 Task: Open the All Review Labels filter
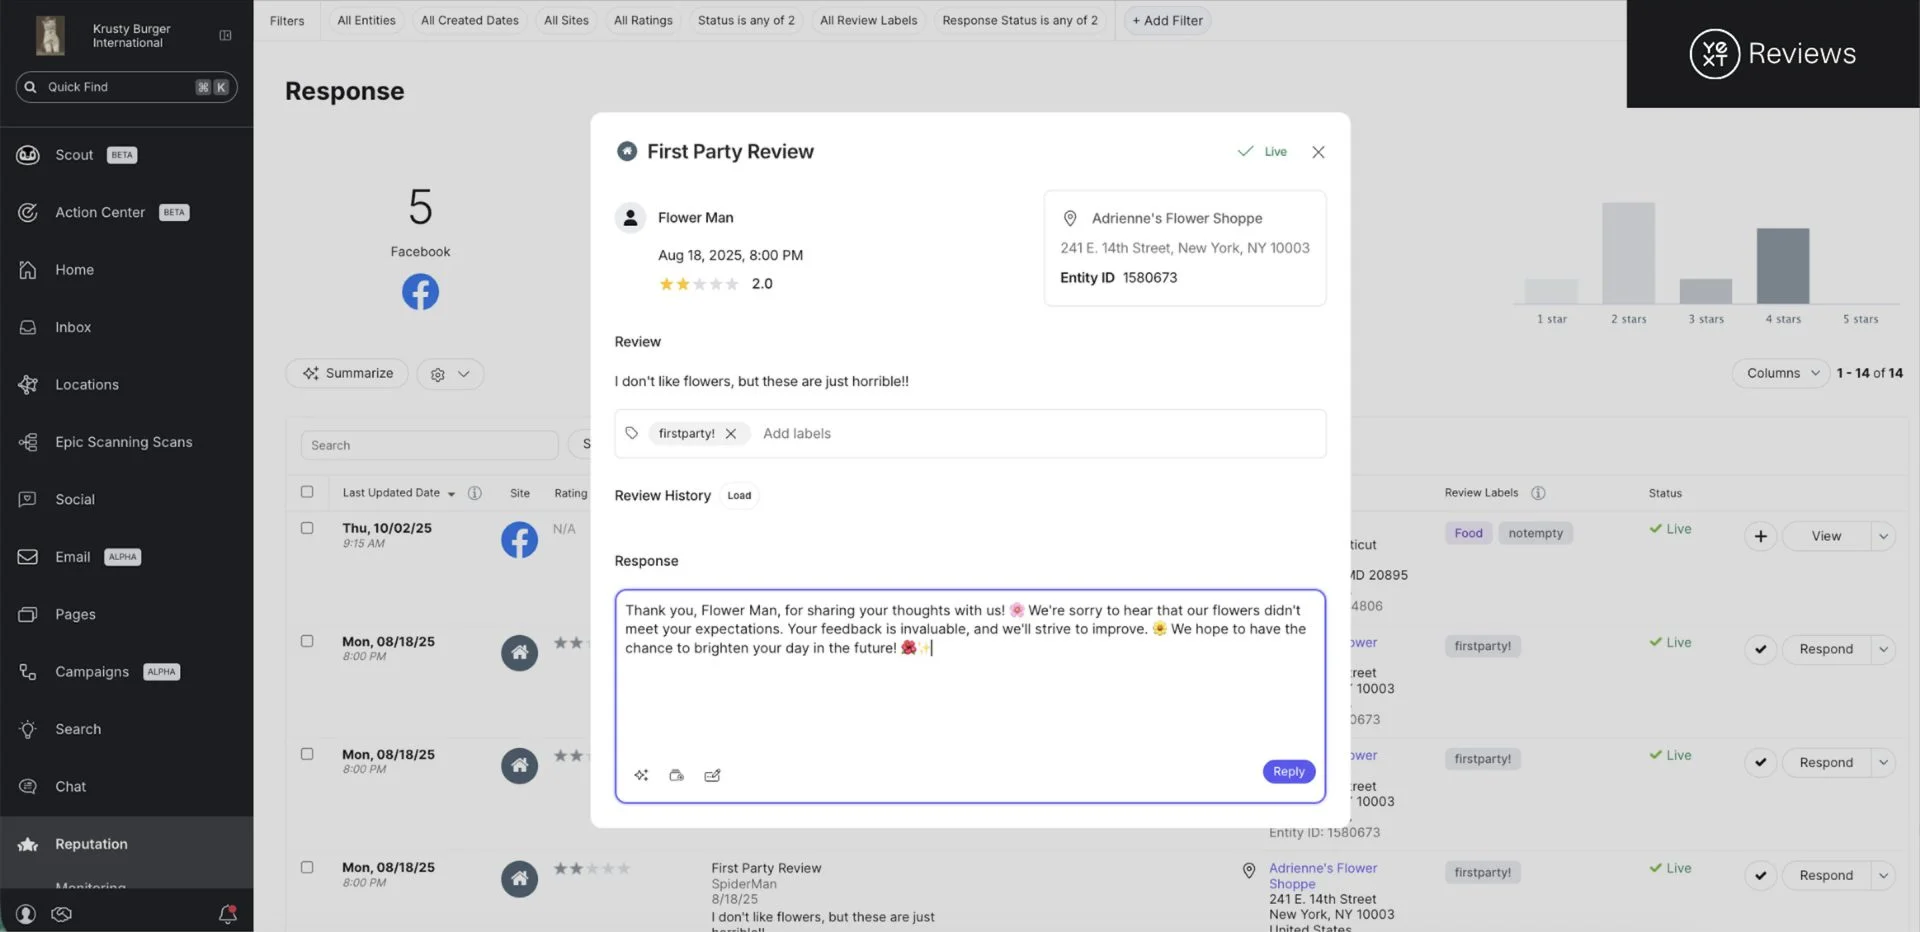pyautogui.click(x=868, y=20)
